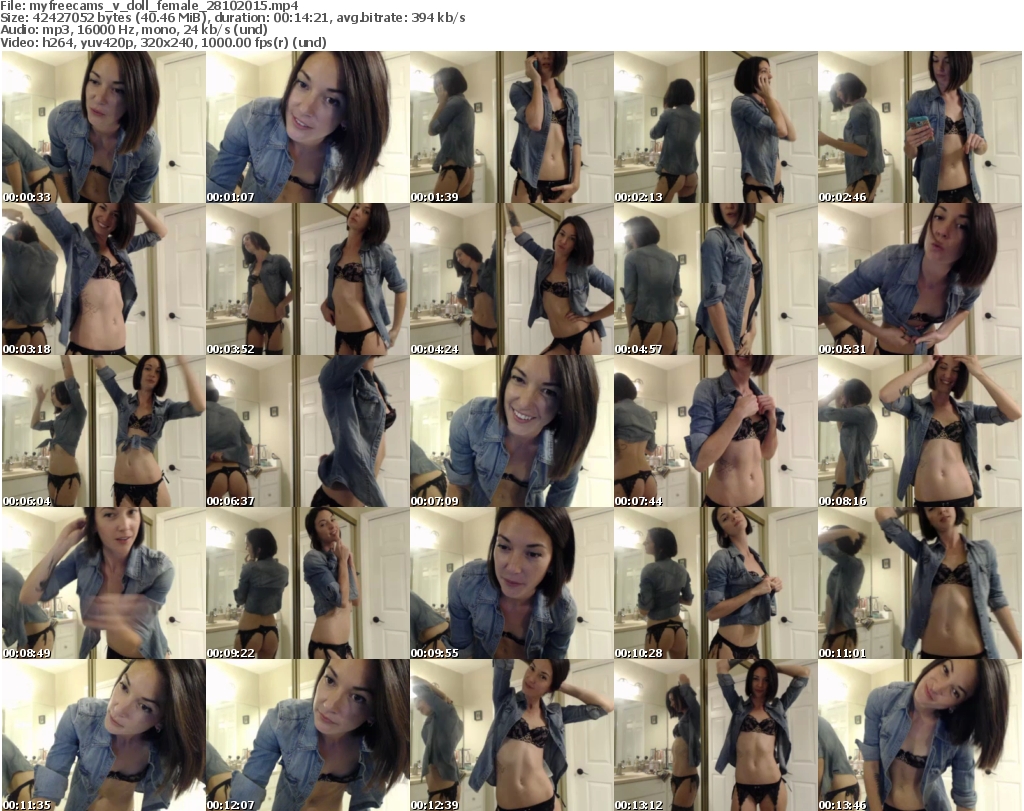1024x811 pixels.
Task: Select the Video h264 info line
Action: click(x=163, y=42)
